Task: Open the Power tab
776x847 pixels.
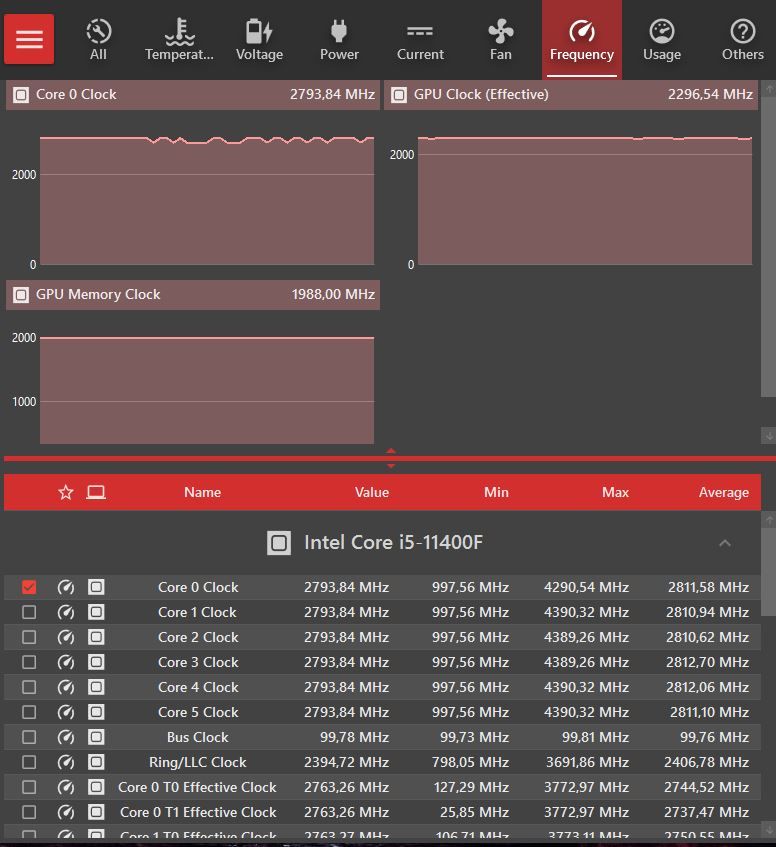Action: (339, 40)
